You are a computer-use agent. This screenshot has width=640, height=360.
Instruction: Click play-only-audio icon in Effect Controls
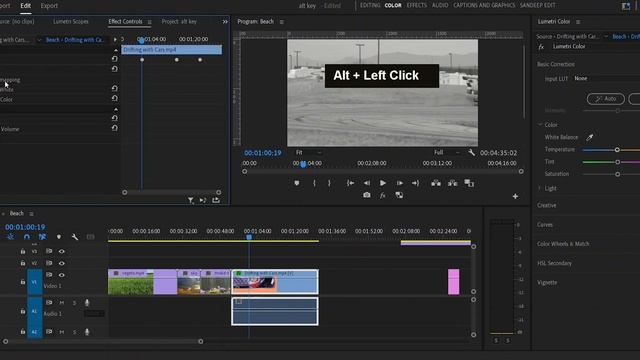coord(203,200)
